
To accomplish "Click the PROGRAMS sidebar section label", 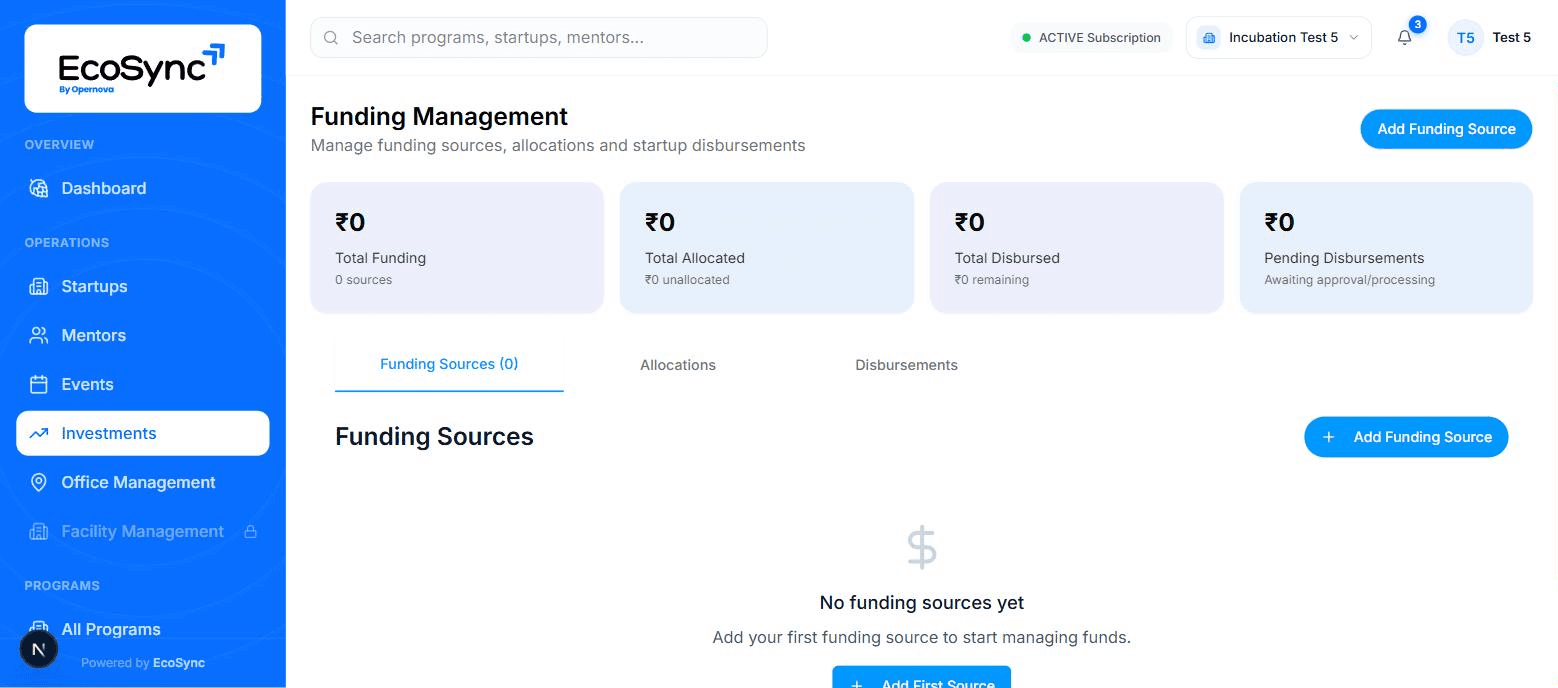I will tap(62, 586).
